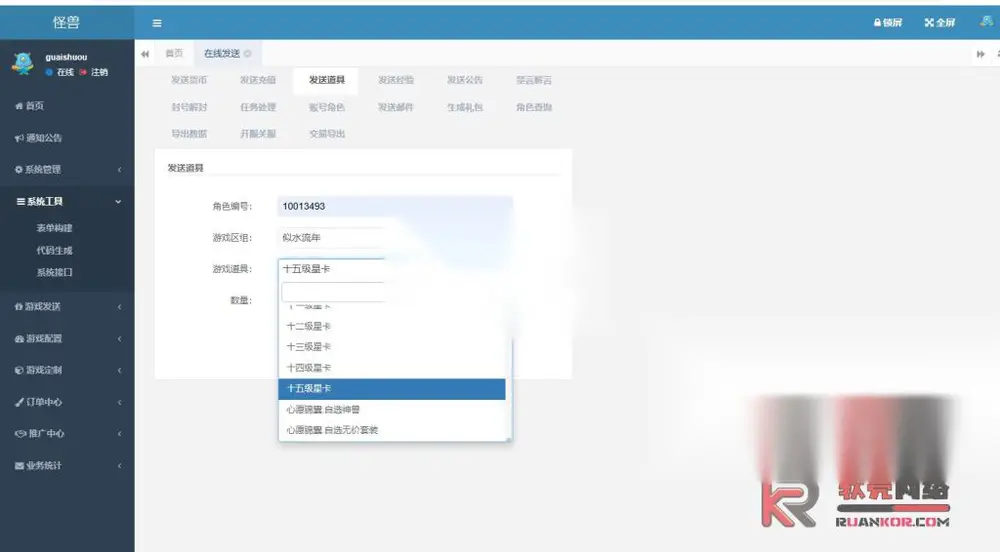Choose 十二级星卡 from the list
Image resolution: width=1000 pixels, height=552 pixels.
[x=392, y=326]
